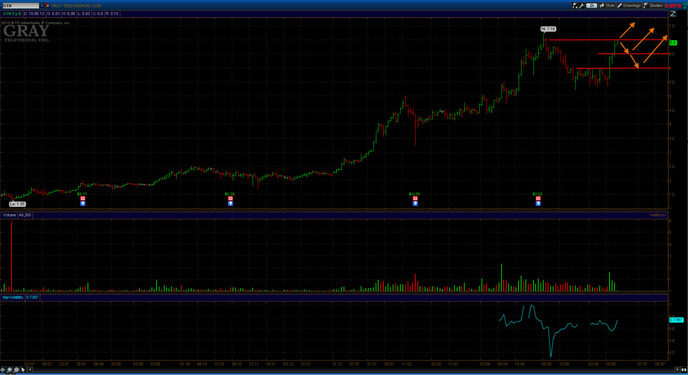
Task: Open the Style menu
Action: click(x=607, y=6)
